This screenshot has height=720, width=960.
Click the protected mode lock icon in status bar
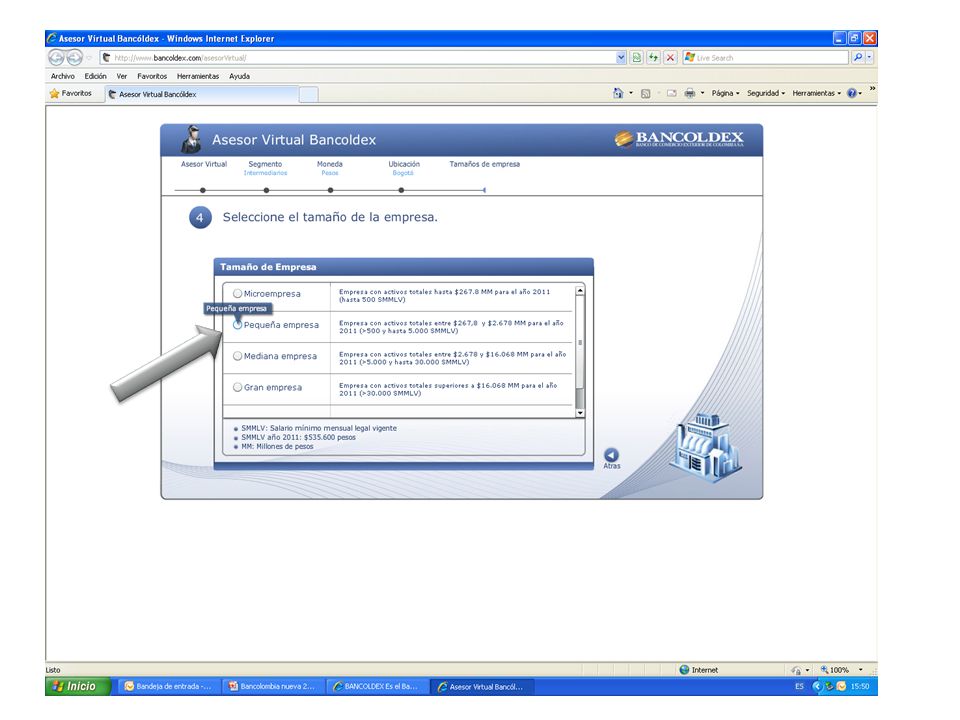[x=796, y=670]
